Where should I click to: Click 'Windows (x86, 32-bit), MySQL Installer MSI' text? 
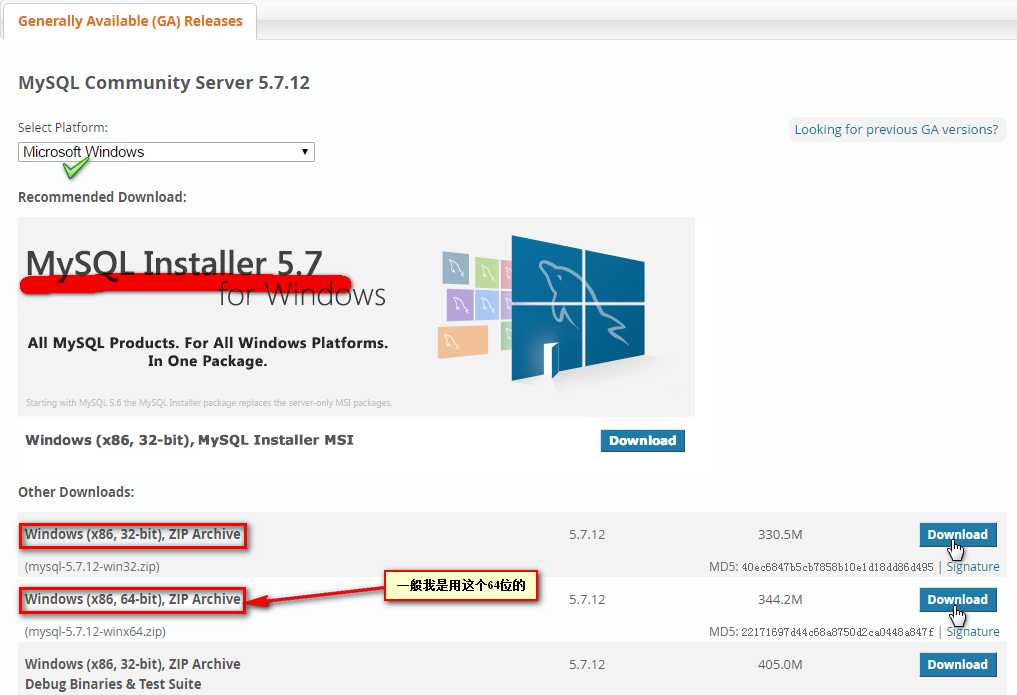click(189, 440)
